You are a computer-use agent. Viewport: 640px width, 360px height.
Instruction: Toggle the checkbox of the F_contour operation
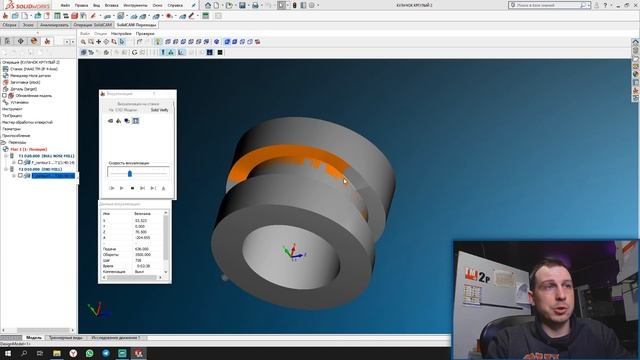(20, 162)
